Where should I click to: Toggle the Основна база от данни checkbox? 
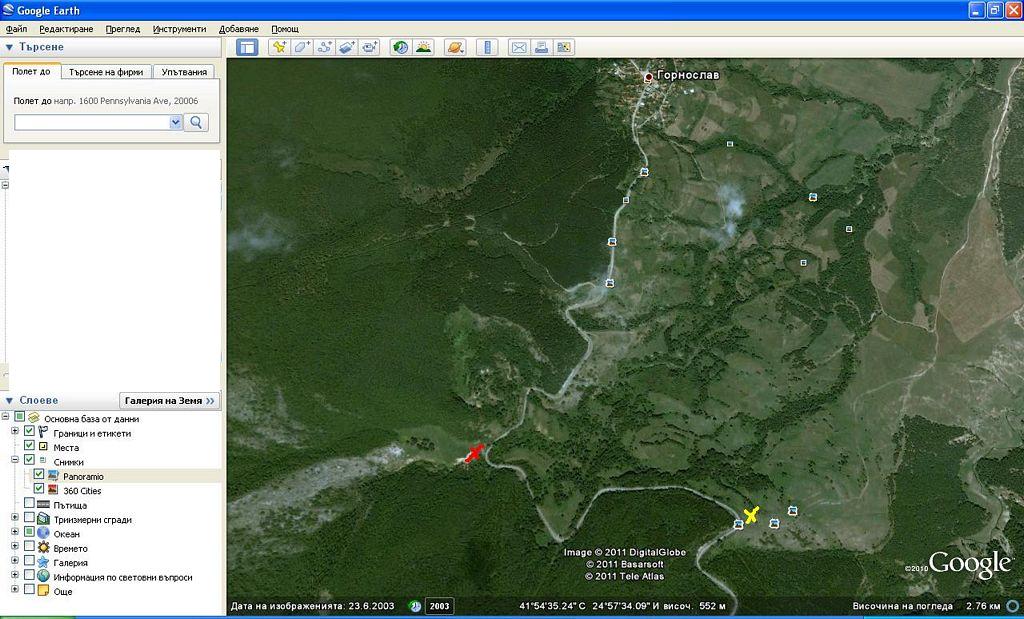pos(19,417)
